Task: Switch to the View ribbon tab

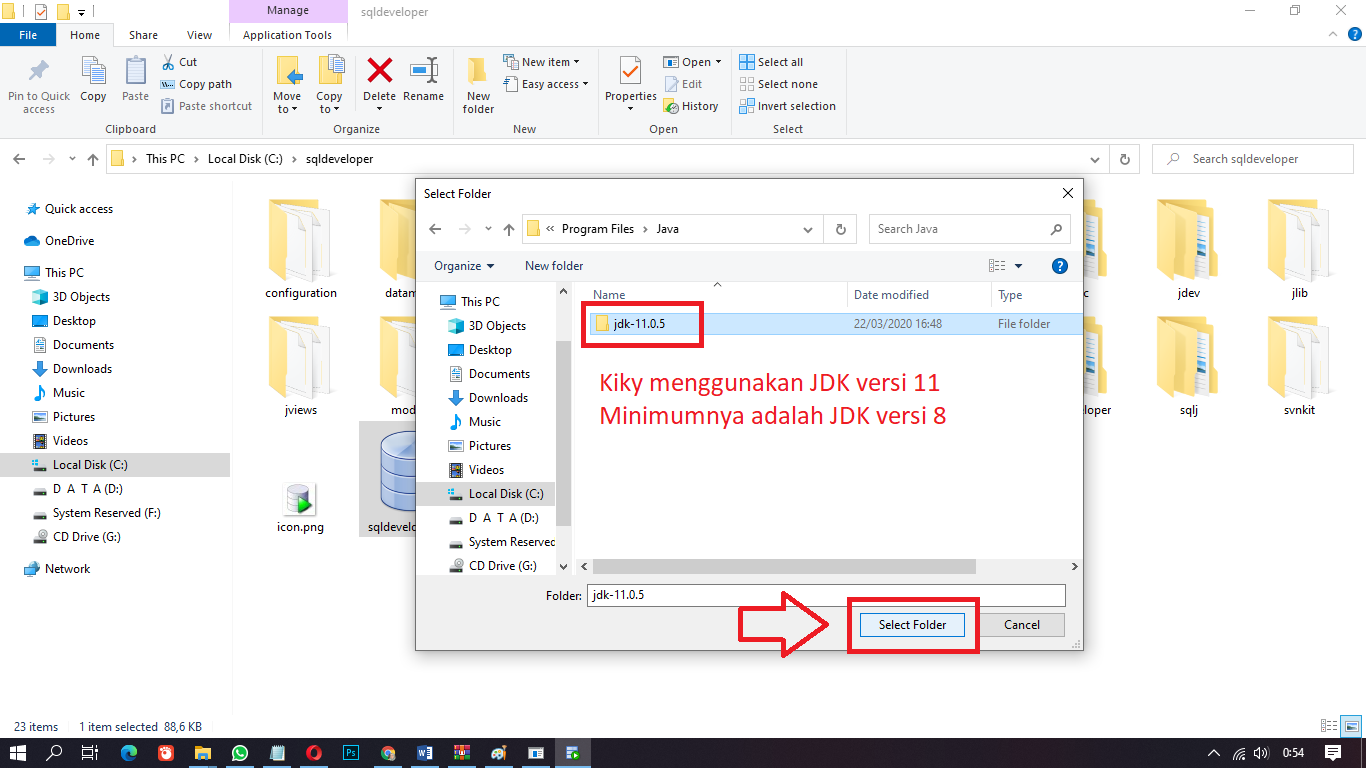Action: click(199, 33)
